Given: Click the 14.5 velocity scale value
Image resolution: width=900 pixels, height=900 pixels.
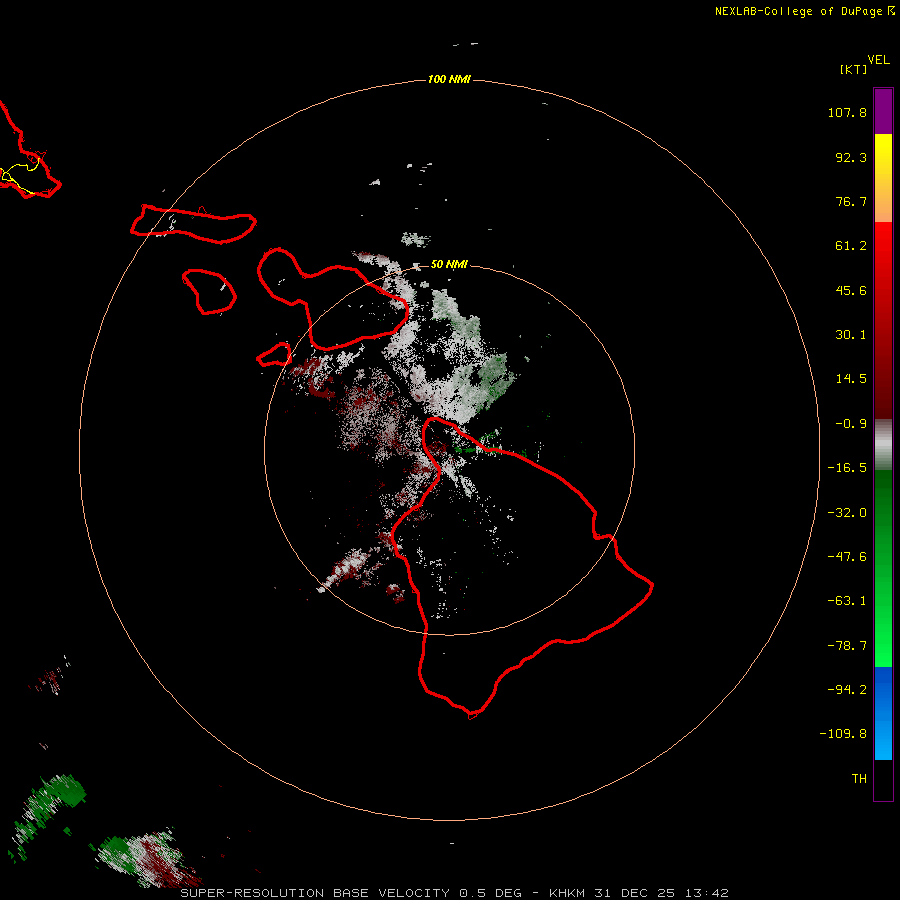Looking at the screenshot, I should point(851,379).
